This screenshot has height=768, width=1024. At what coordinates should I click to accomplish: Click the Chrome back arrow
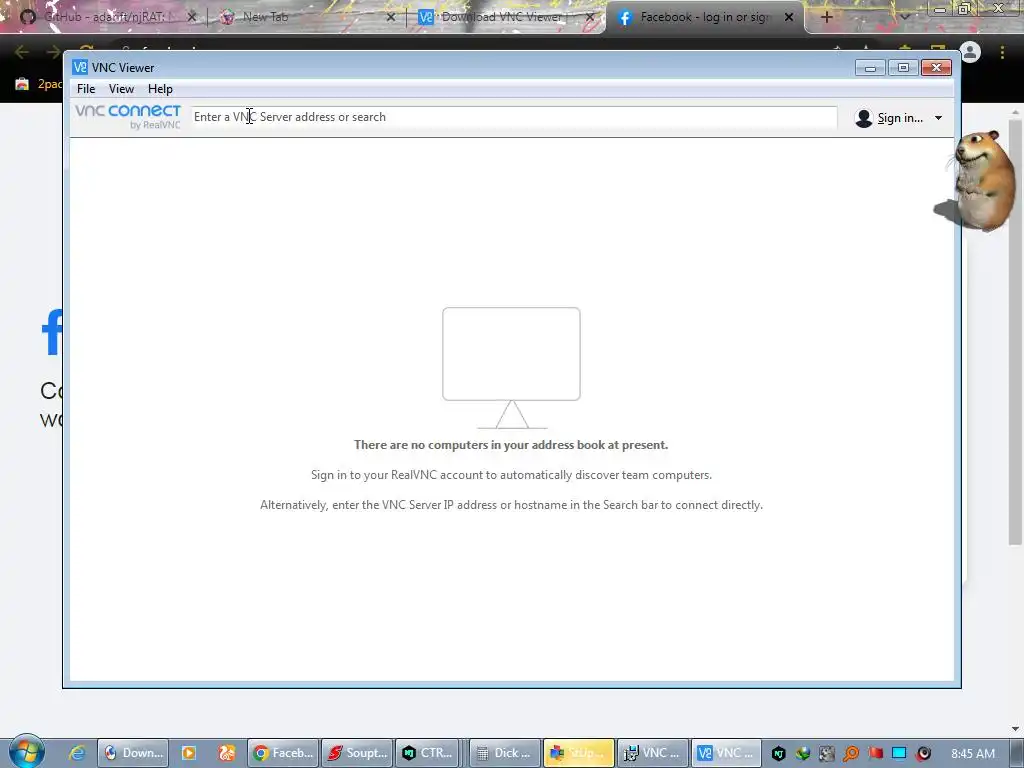tap(22, 52)
